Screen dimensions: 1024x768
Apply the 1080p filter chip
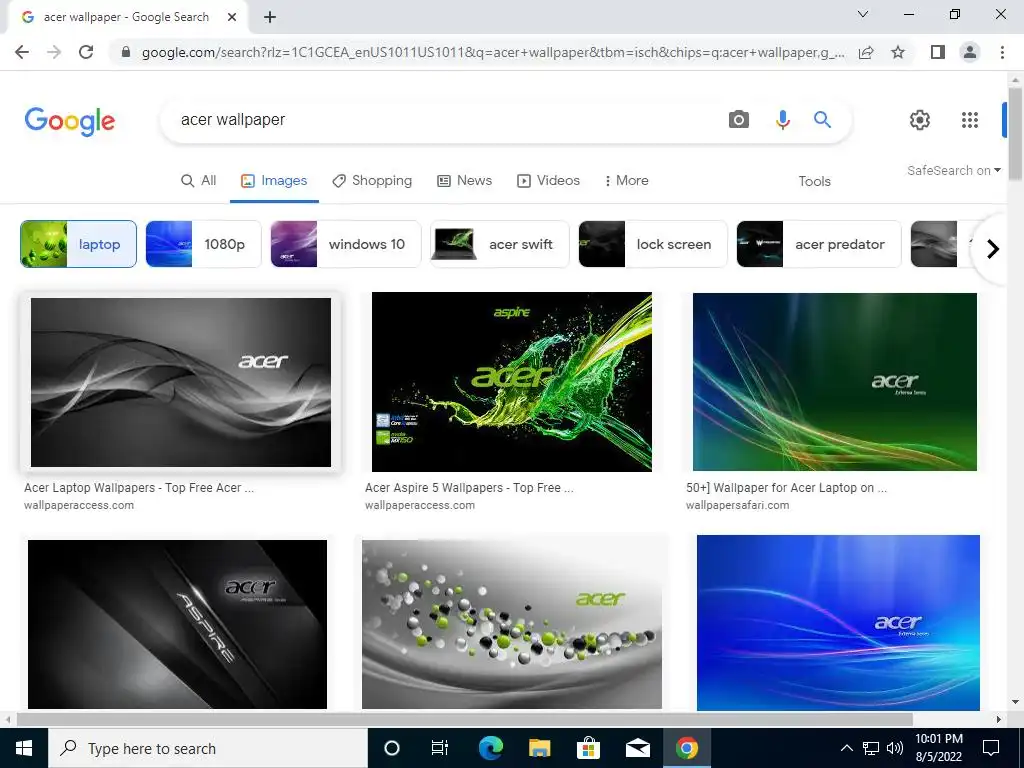click(x=203, y=244)
